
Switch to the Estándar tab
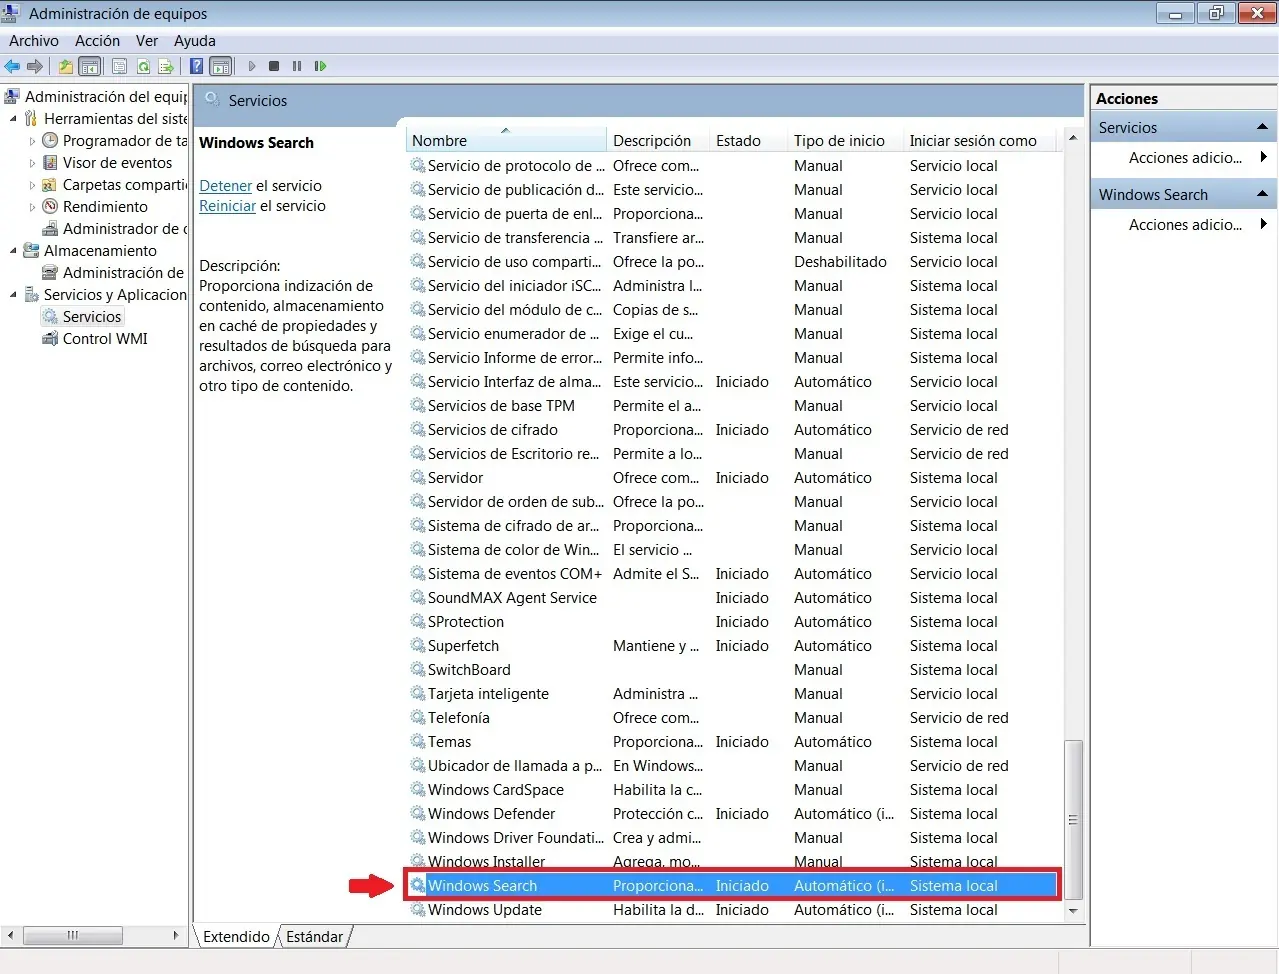point(314,937)
